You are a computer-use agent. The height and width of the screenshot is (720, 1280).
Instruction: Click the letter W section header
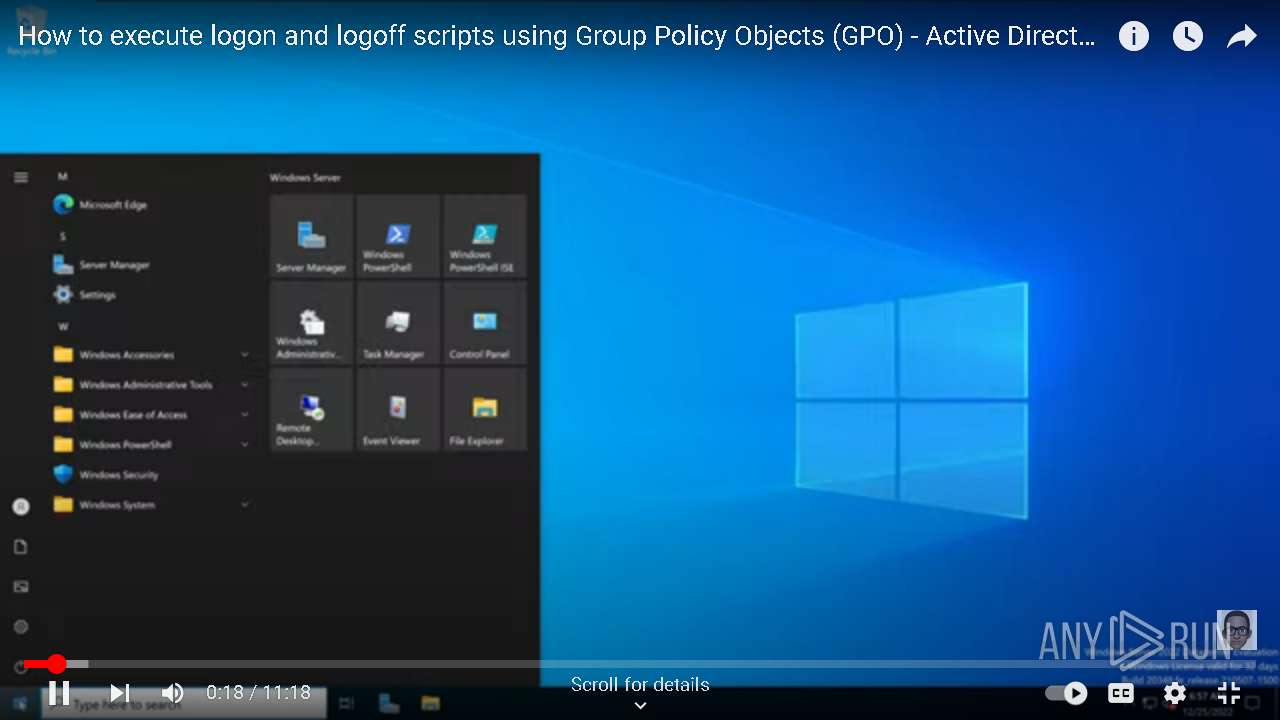click(x=63, y=327)
